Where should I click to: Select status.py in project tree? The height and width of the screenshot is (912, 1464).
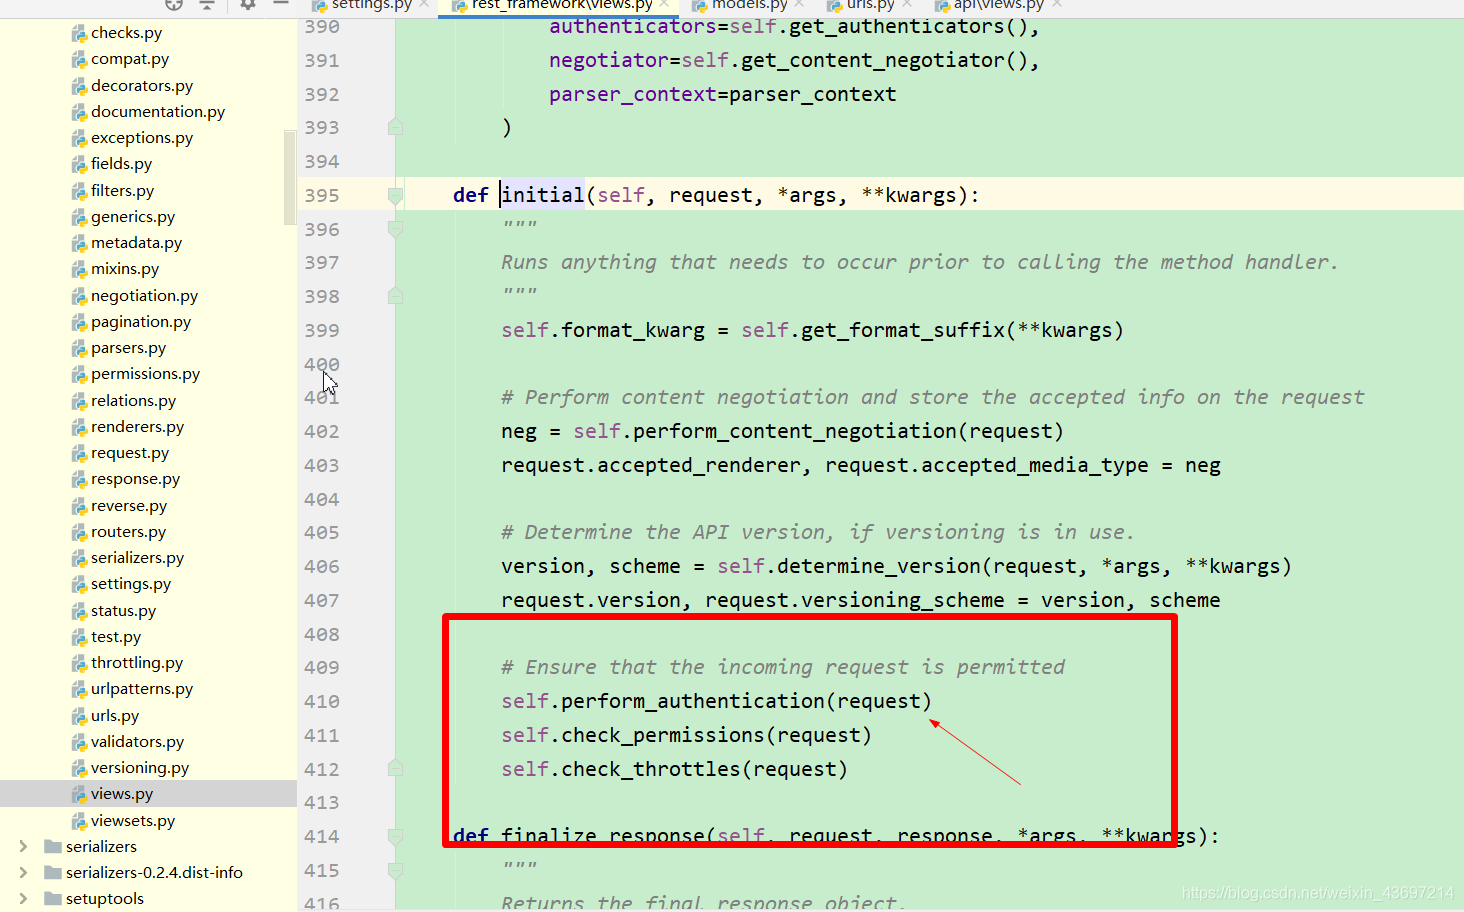[123, 611]
